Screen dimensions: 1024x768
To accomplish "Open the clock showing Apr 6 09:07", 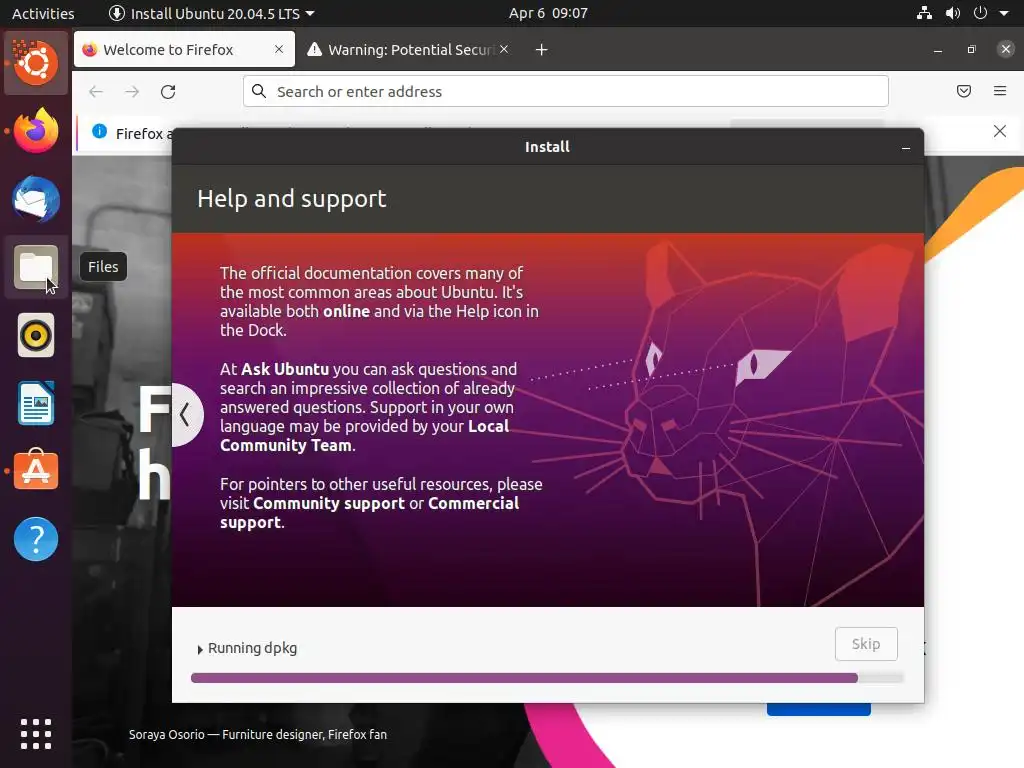I will (x=549, y=13).
